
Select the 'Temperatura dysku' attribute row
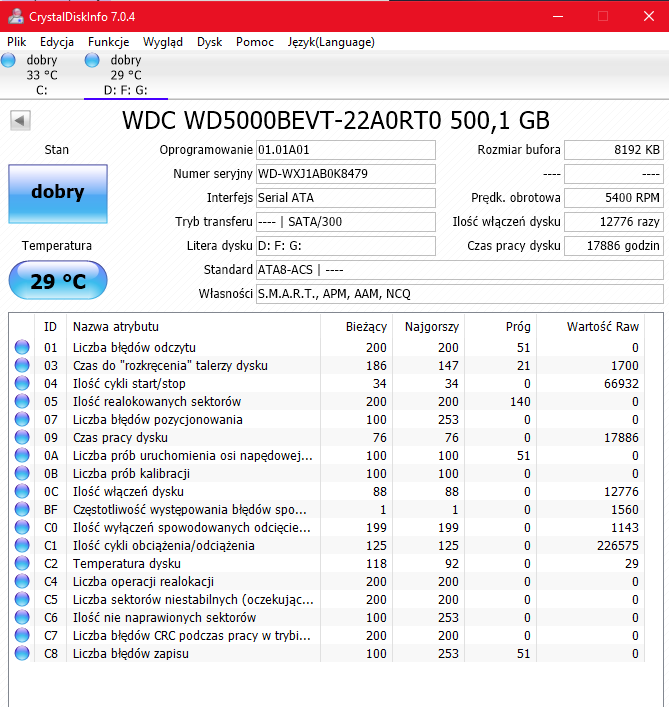click(326, 563)
